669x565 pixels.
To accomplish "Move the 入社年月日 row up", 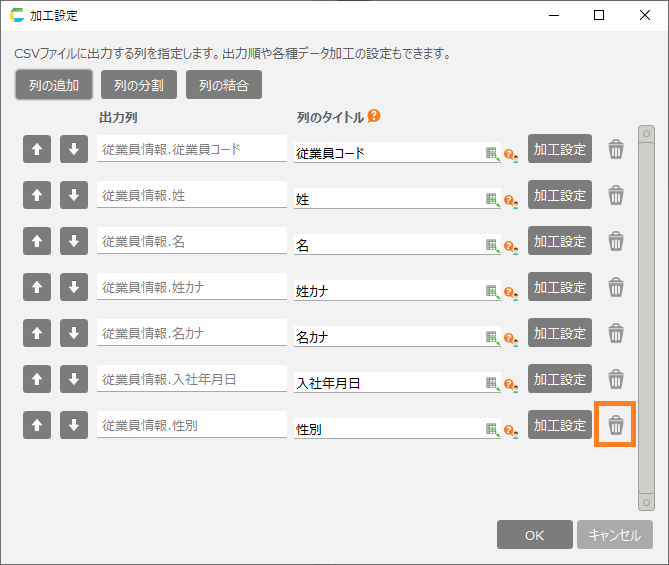I will tap(36, 380).
